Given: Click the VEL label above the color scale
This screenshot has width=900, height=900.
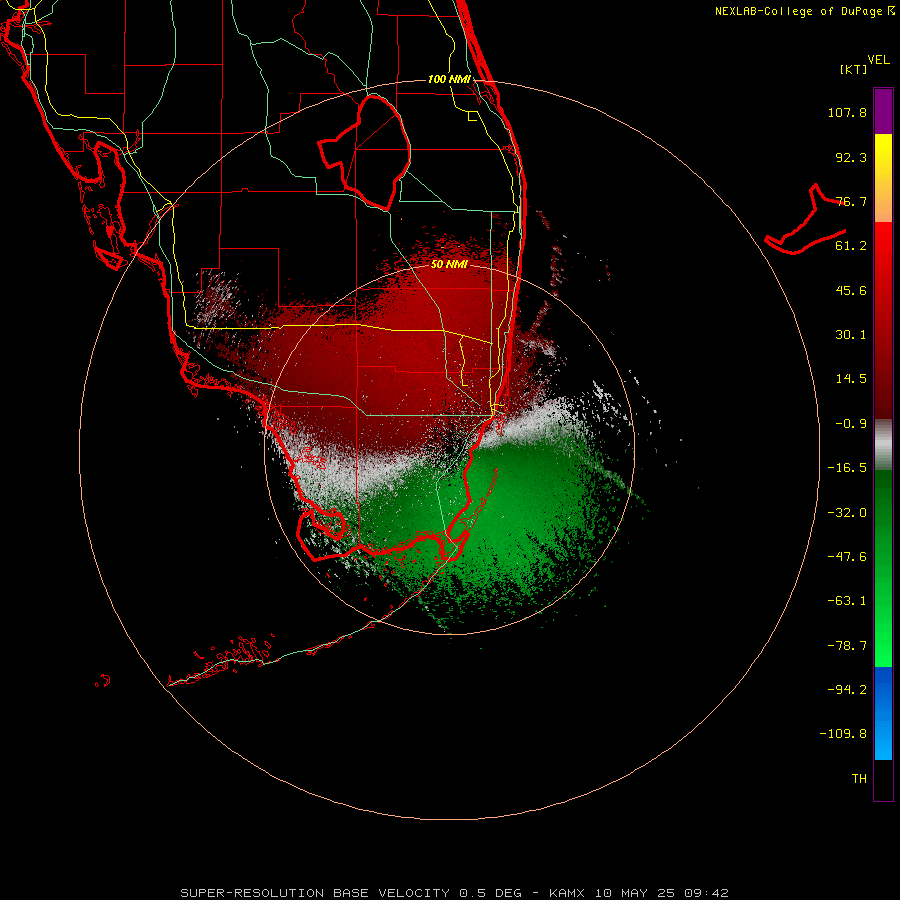Looking at the screenshot, I should [878, 60].
